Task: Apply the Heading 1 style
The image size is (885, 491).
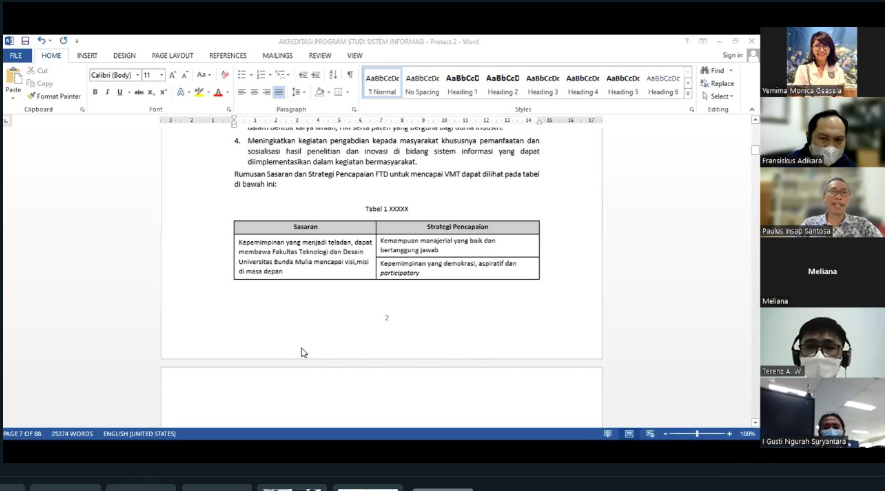Action: 462,84
